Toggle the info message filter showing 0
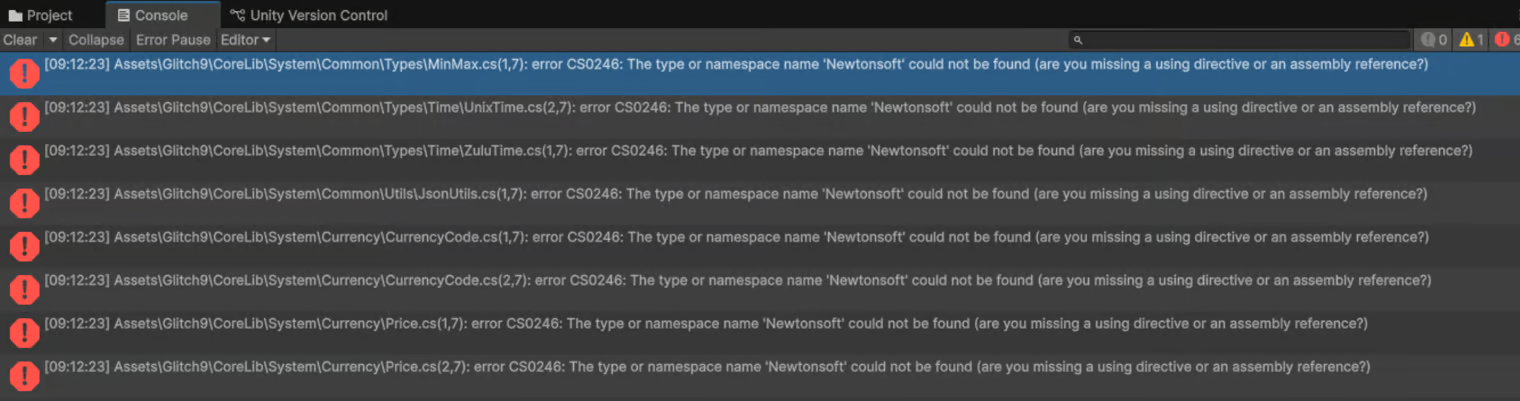1520x401 pixels. click(x=1434, y=40)
